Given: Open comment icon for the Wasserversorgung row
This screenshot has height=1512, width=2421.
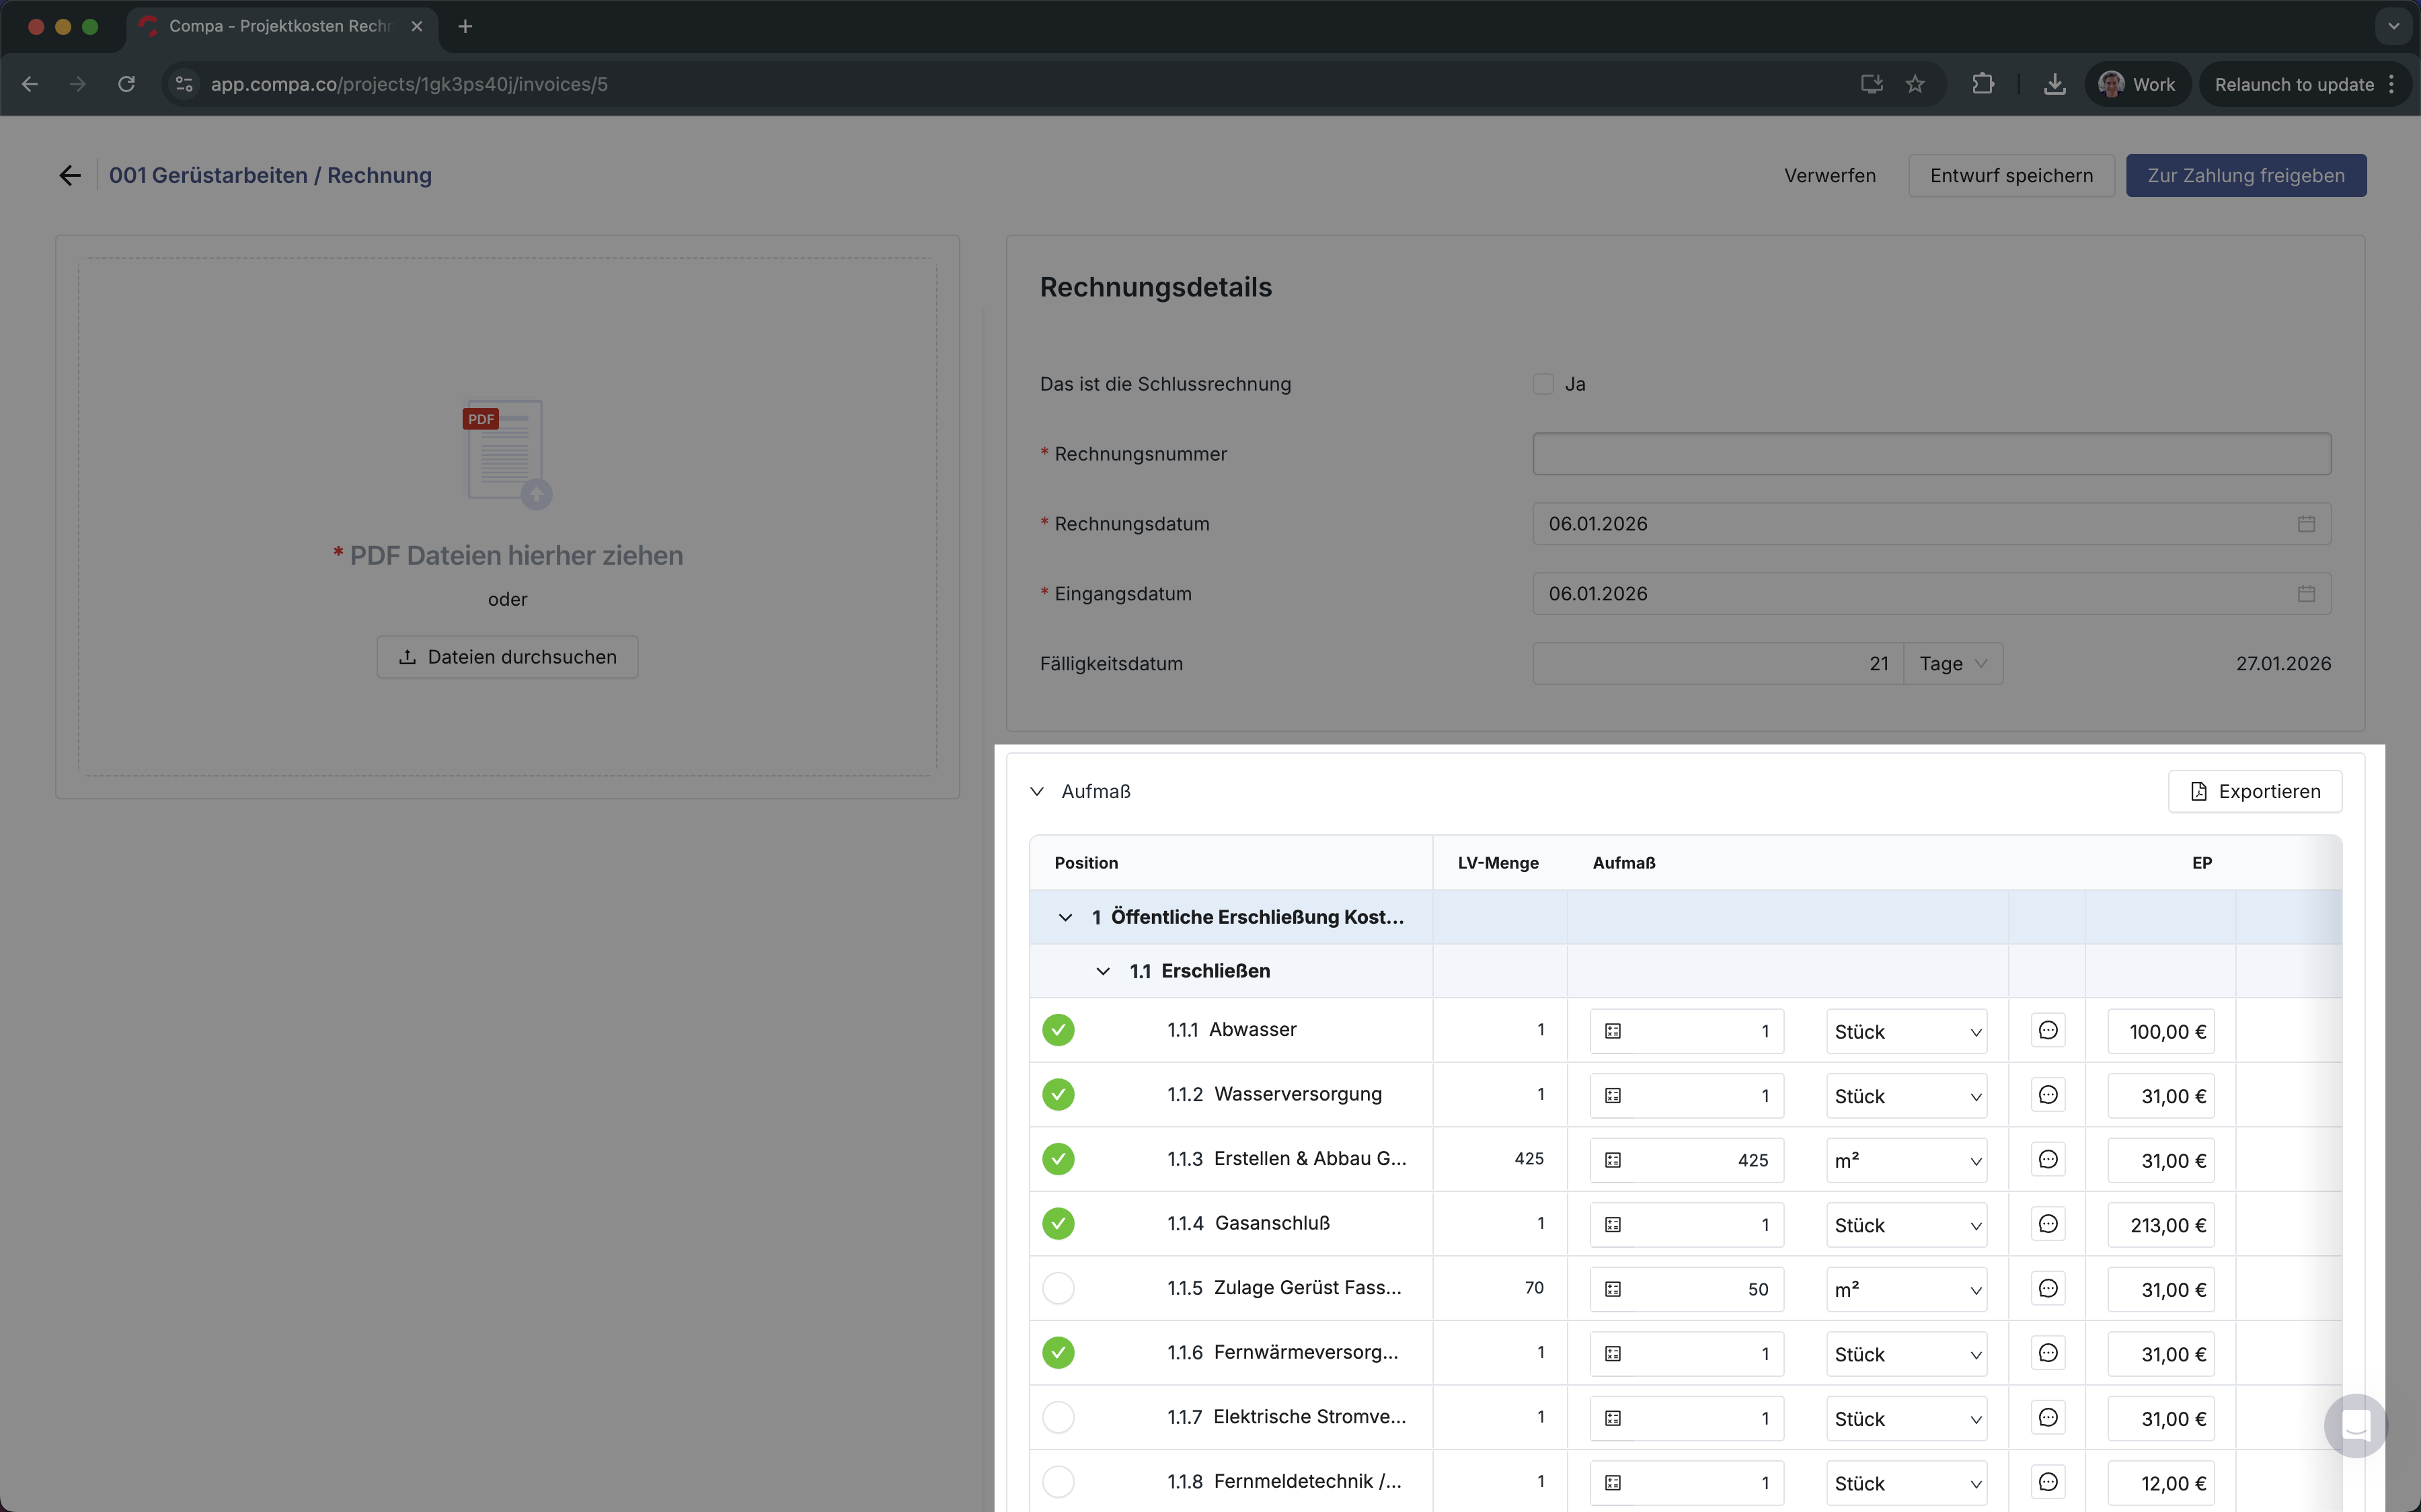Looking at the screenshot, I should (x=2047, y=1095).
